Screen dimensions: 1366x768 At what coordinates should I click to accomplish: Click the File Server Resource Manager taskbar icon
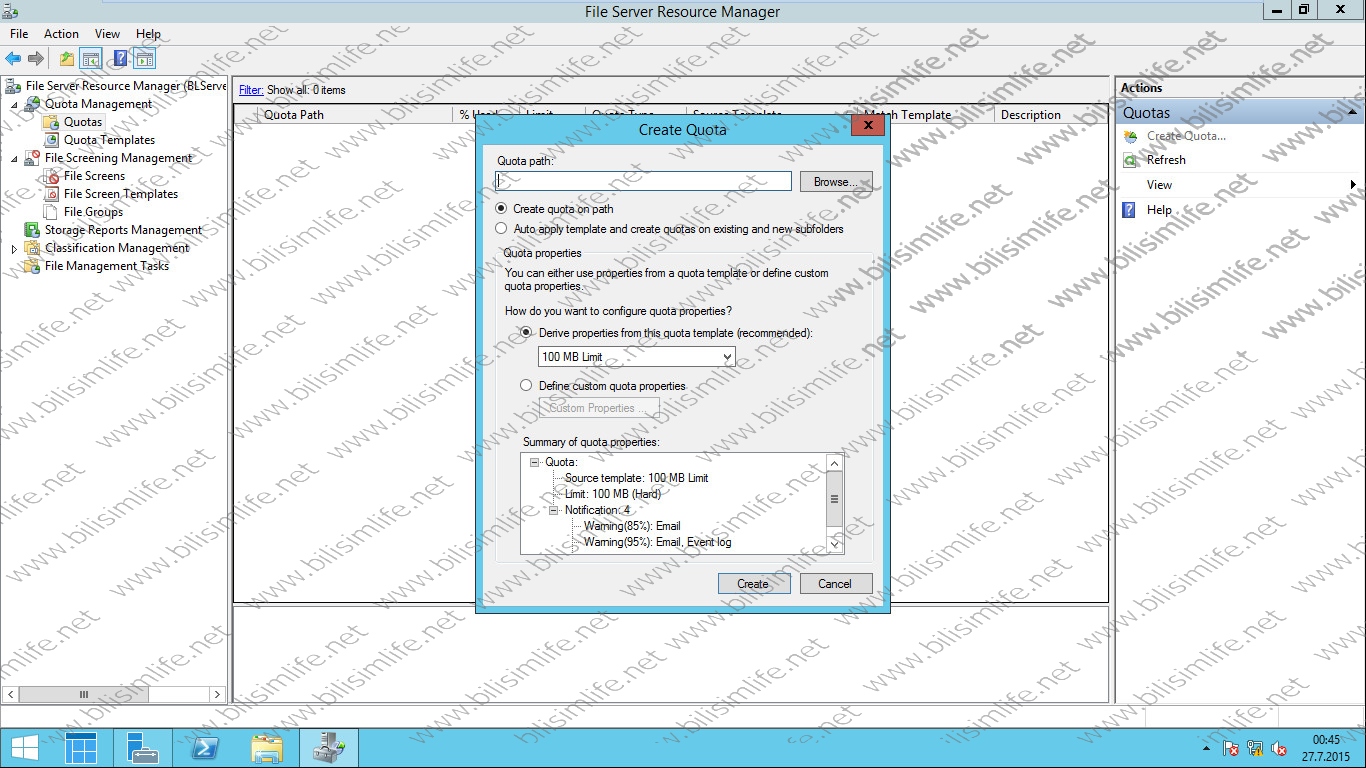pos(329,748)
